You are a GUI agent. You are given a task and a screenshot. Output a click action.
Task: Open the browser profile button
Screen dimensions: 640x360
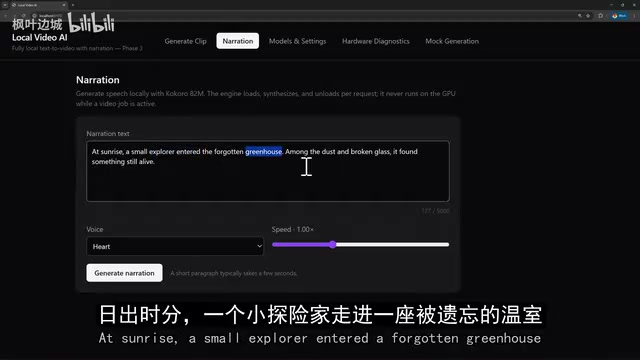(x=619, y=16)
